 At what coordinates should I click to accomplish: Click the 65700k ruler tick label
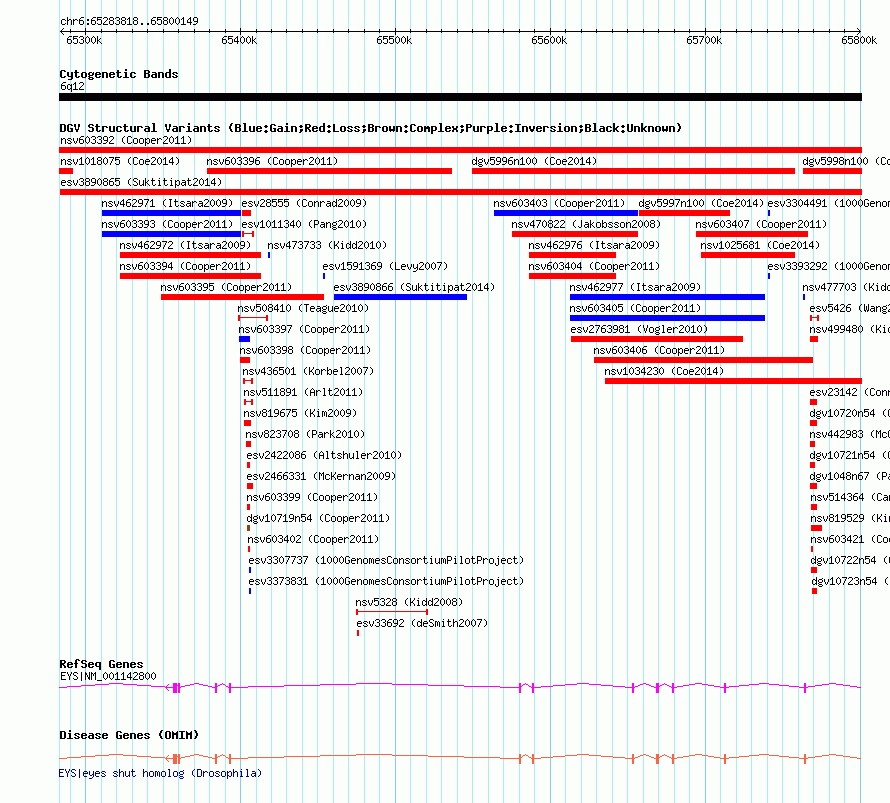[x=704, y=40]
